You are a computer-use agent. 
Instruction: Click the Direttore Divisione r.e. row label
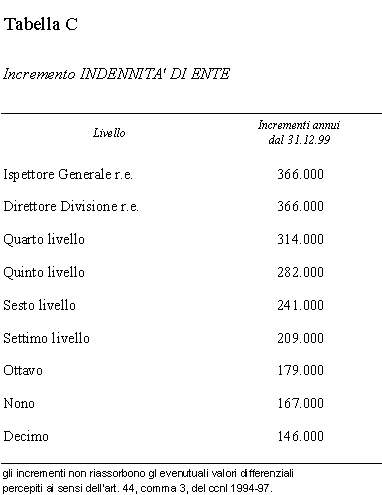click(x=71, y=206)
